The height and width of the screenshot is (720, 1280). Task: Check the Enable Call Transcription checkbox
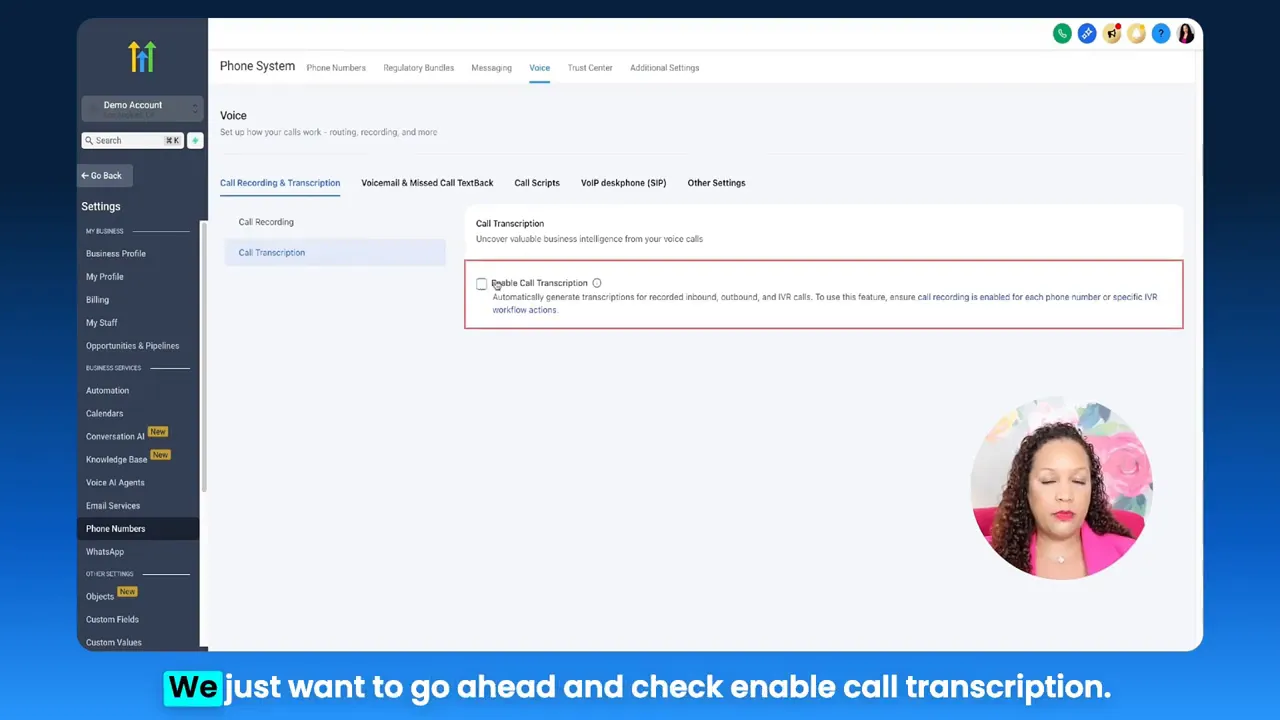pos(481,284)
